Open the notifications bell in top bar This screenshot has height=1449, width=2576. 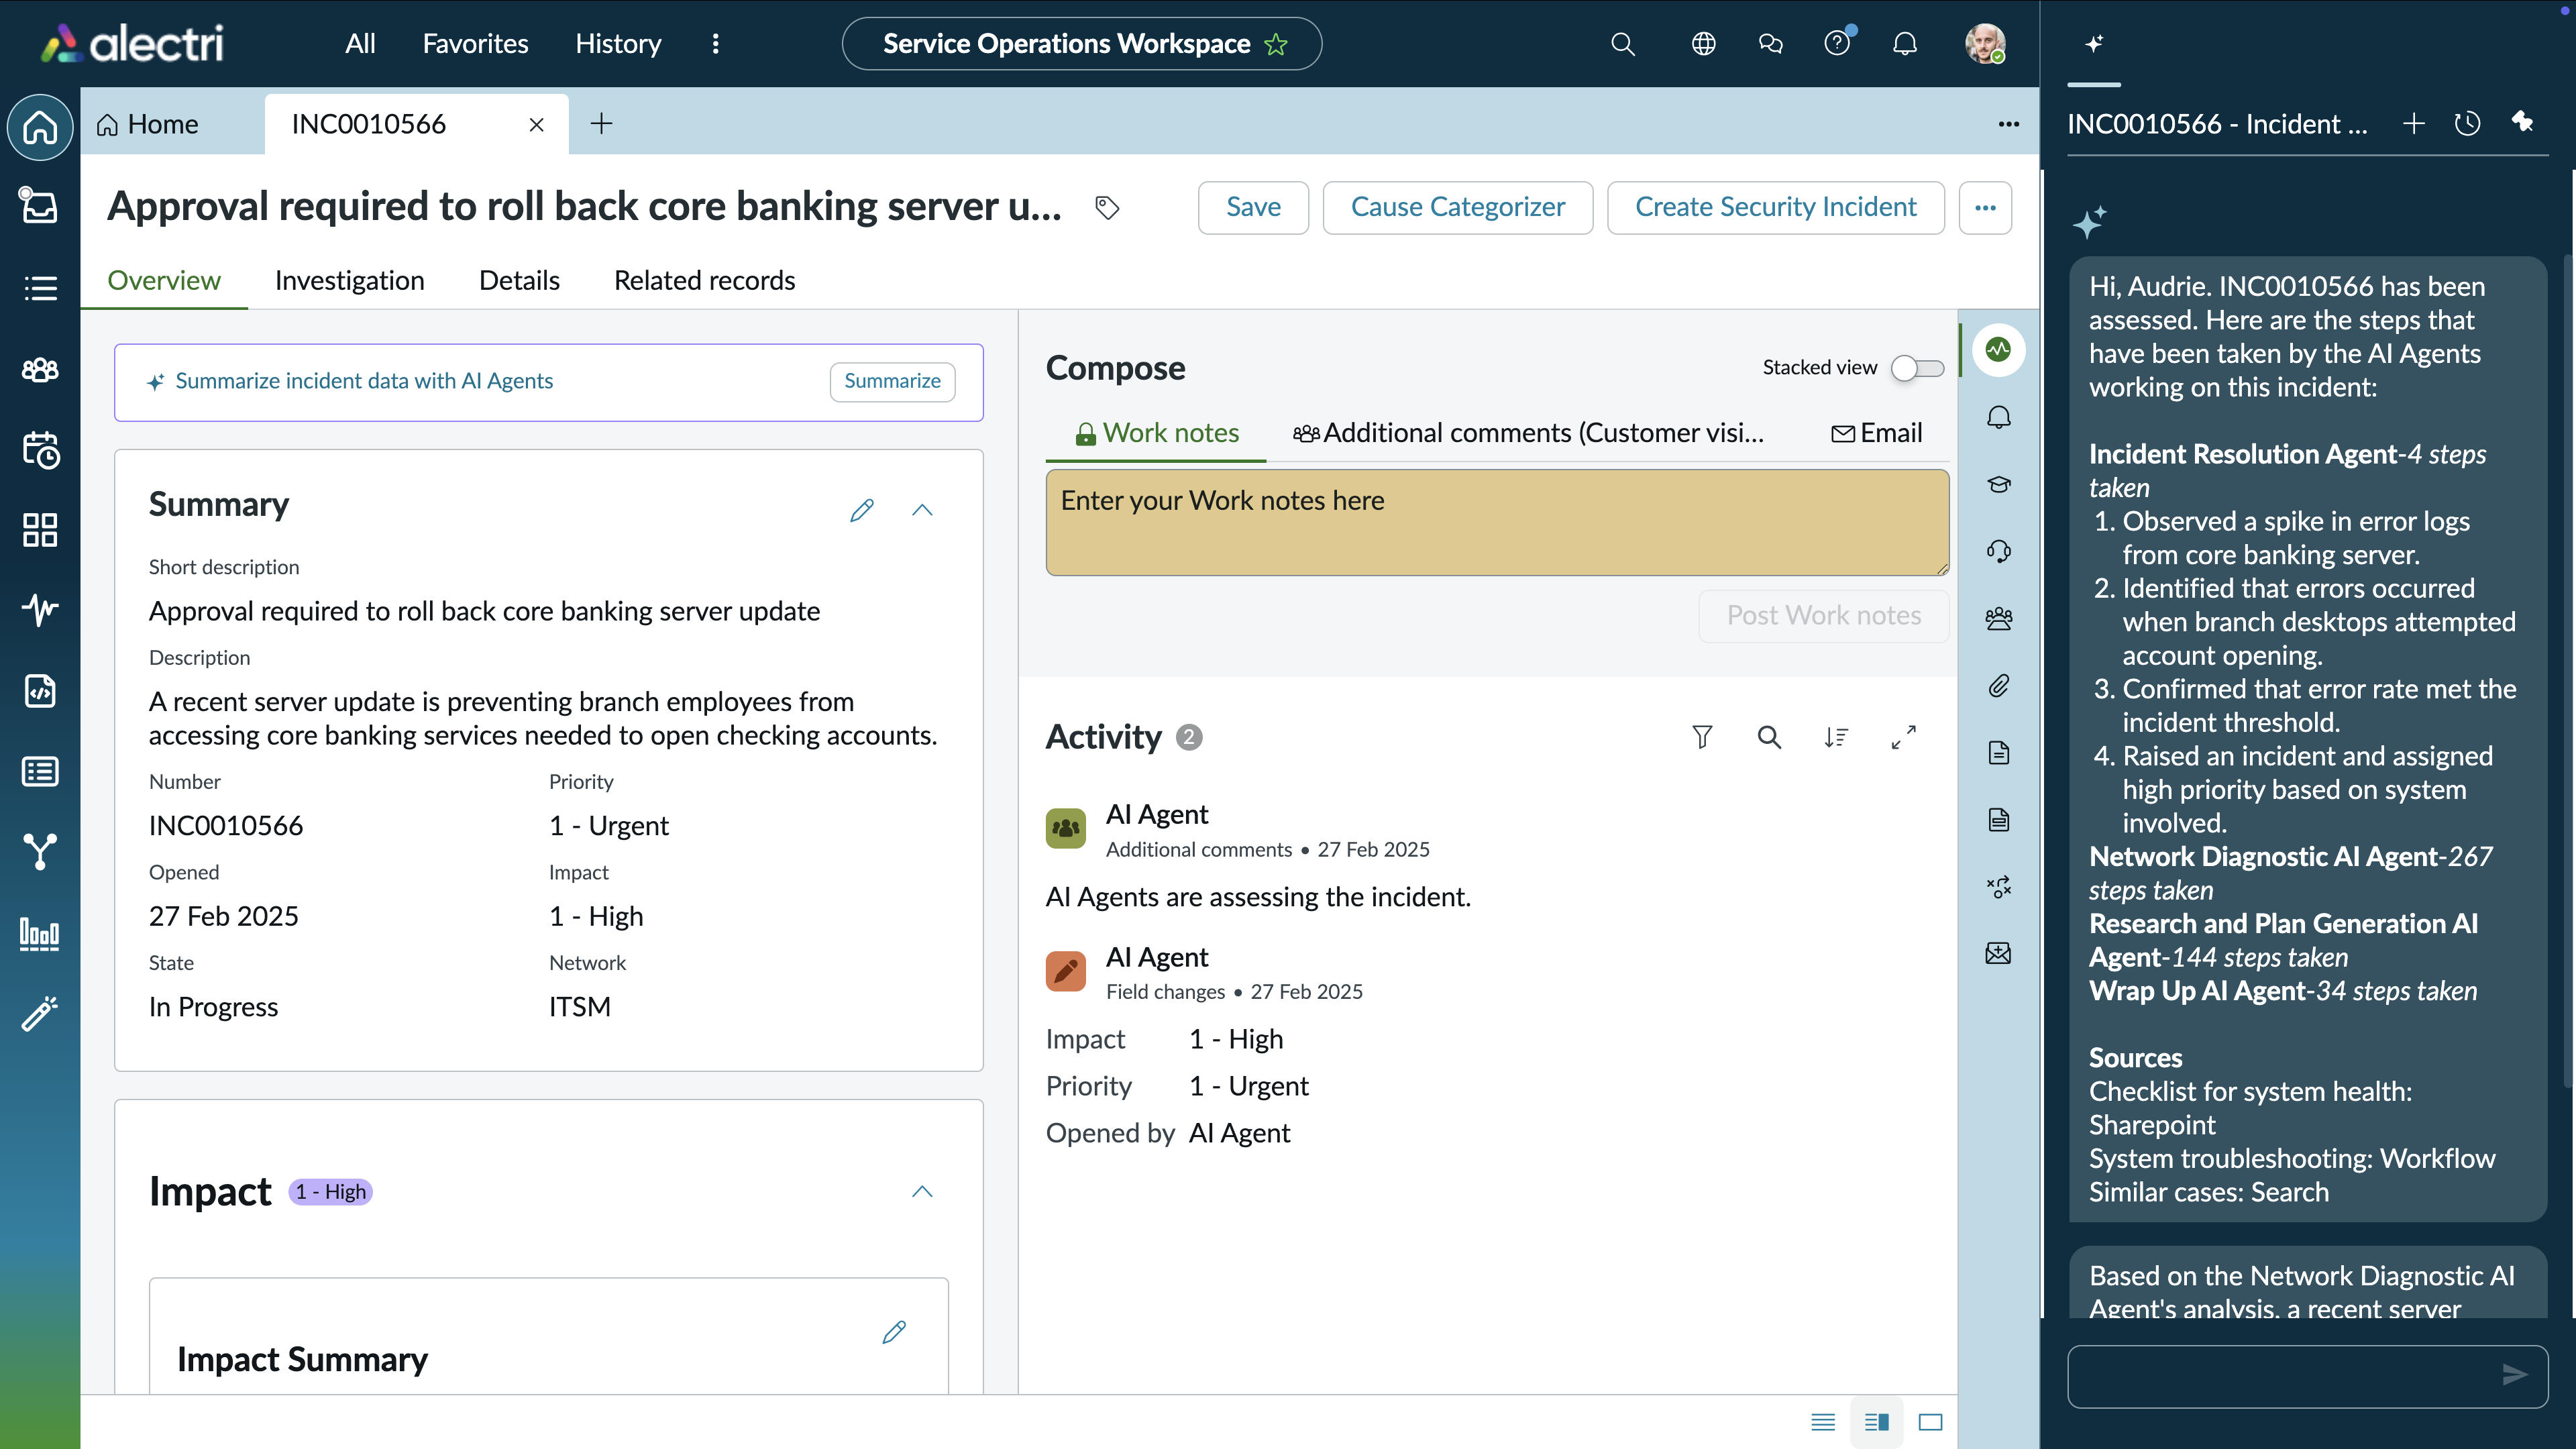tap(1905, 44)
